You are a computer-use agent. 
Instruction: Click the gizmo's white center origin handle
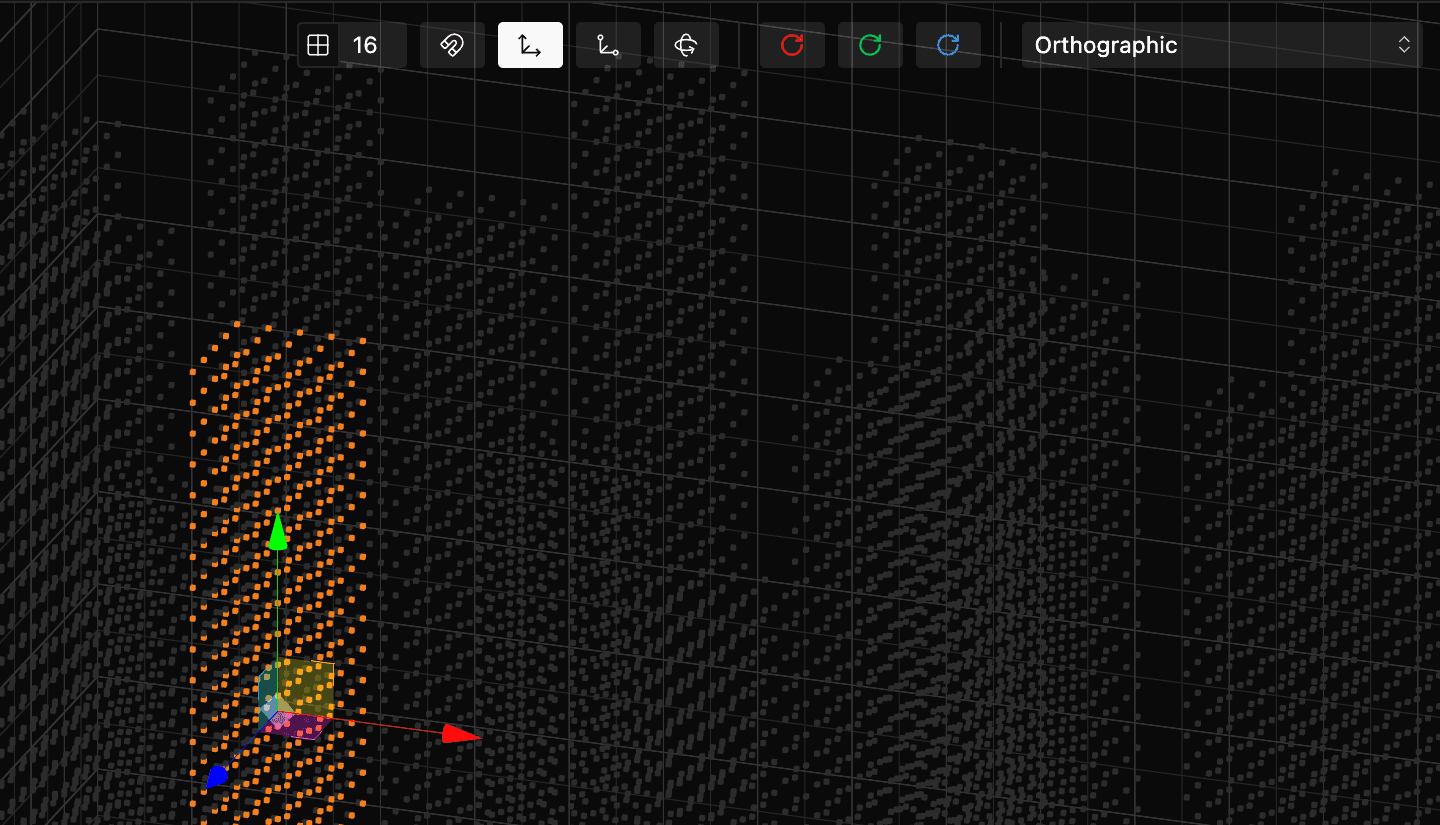pos(279,712)
